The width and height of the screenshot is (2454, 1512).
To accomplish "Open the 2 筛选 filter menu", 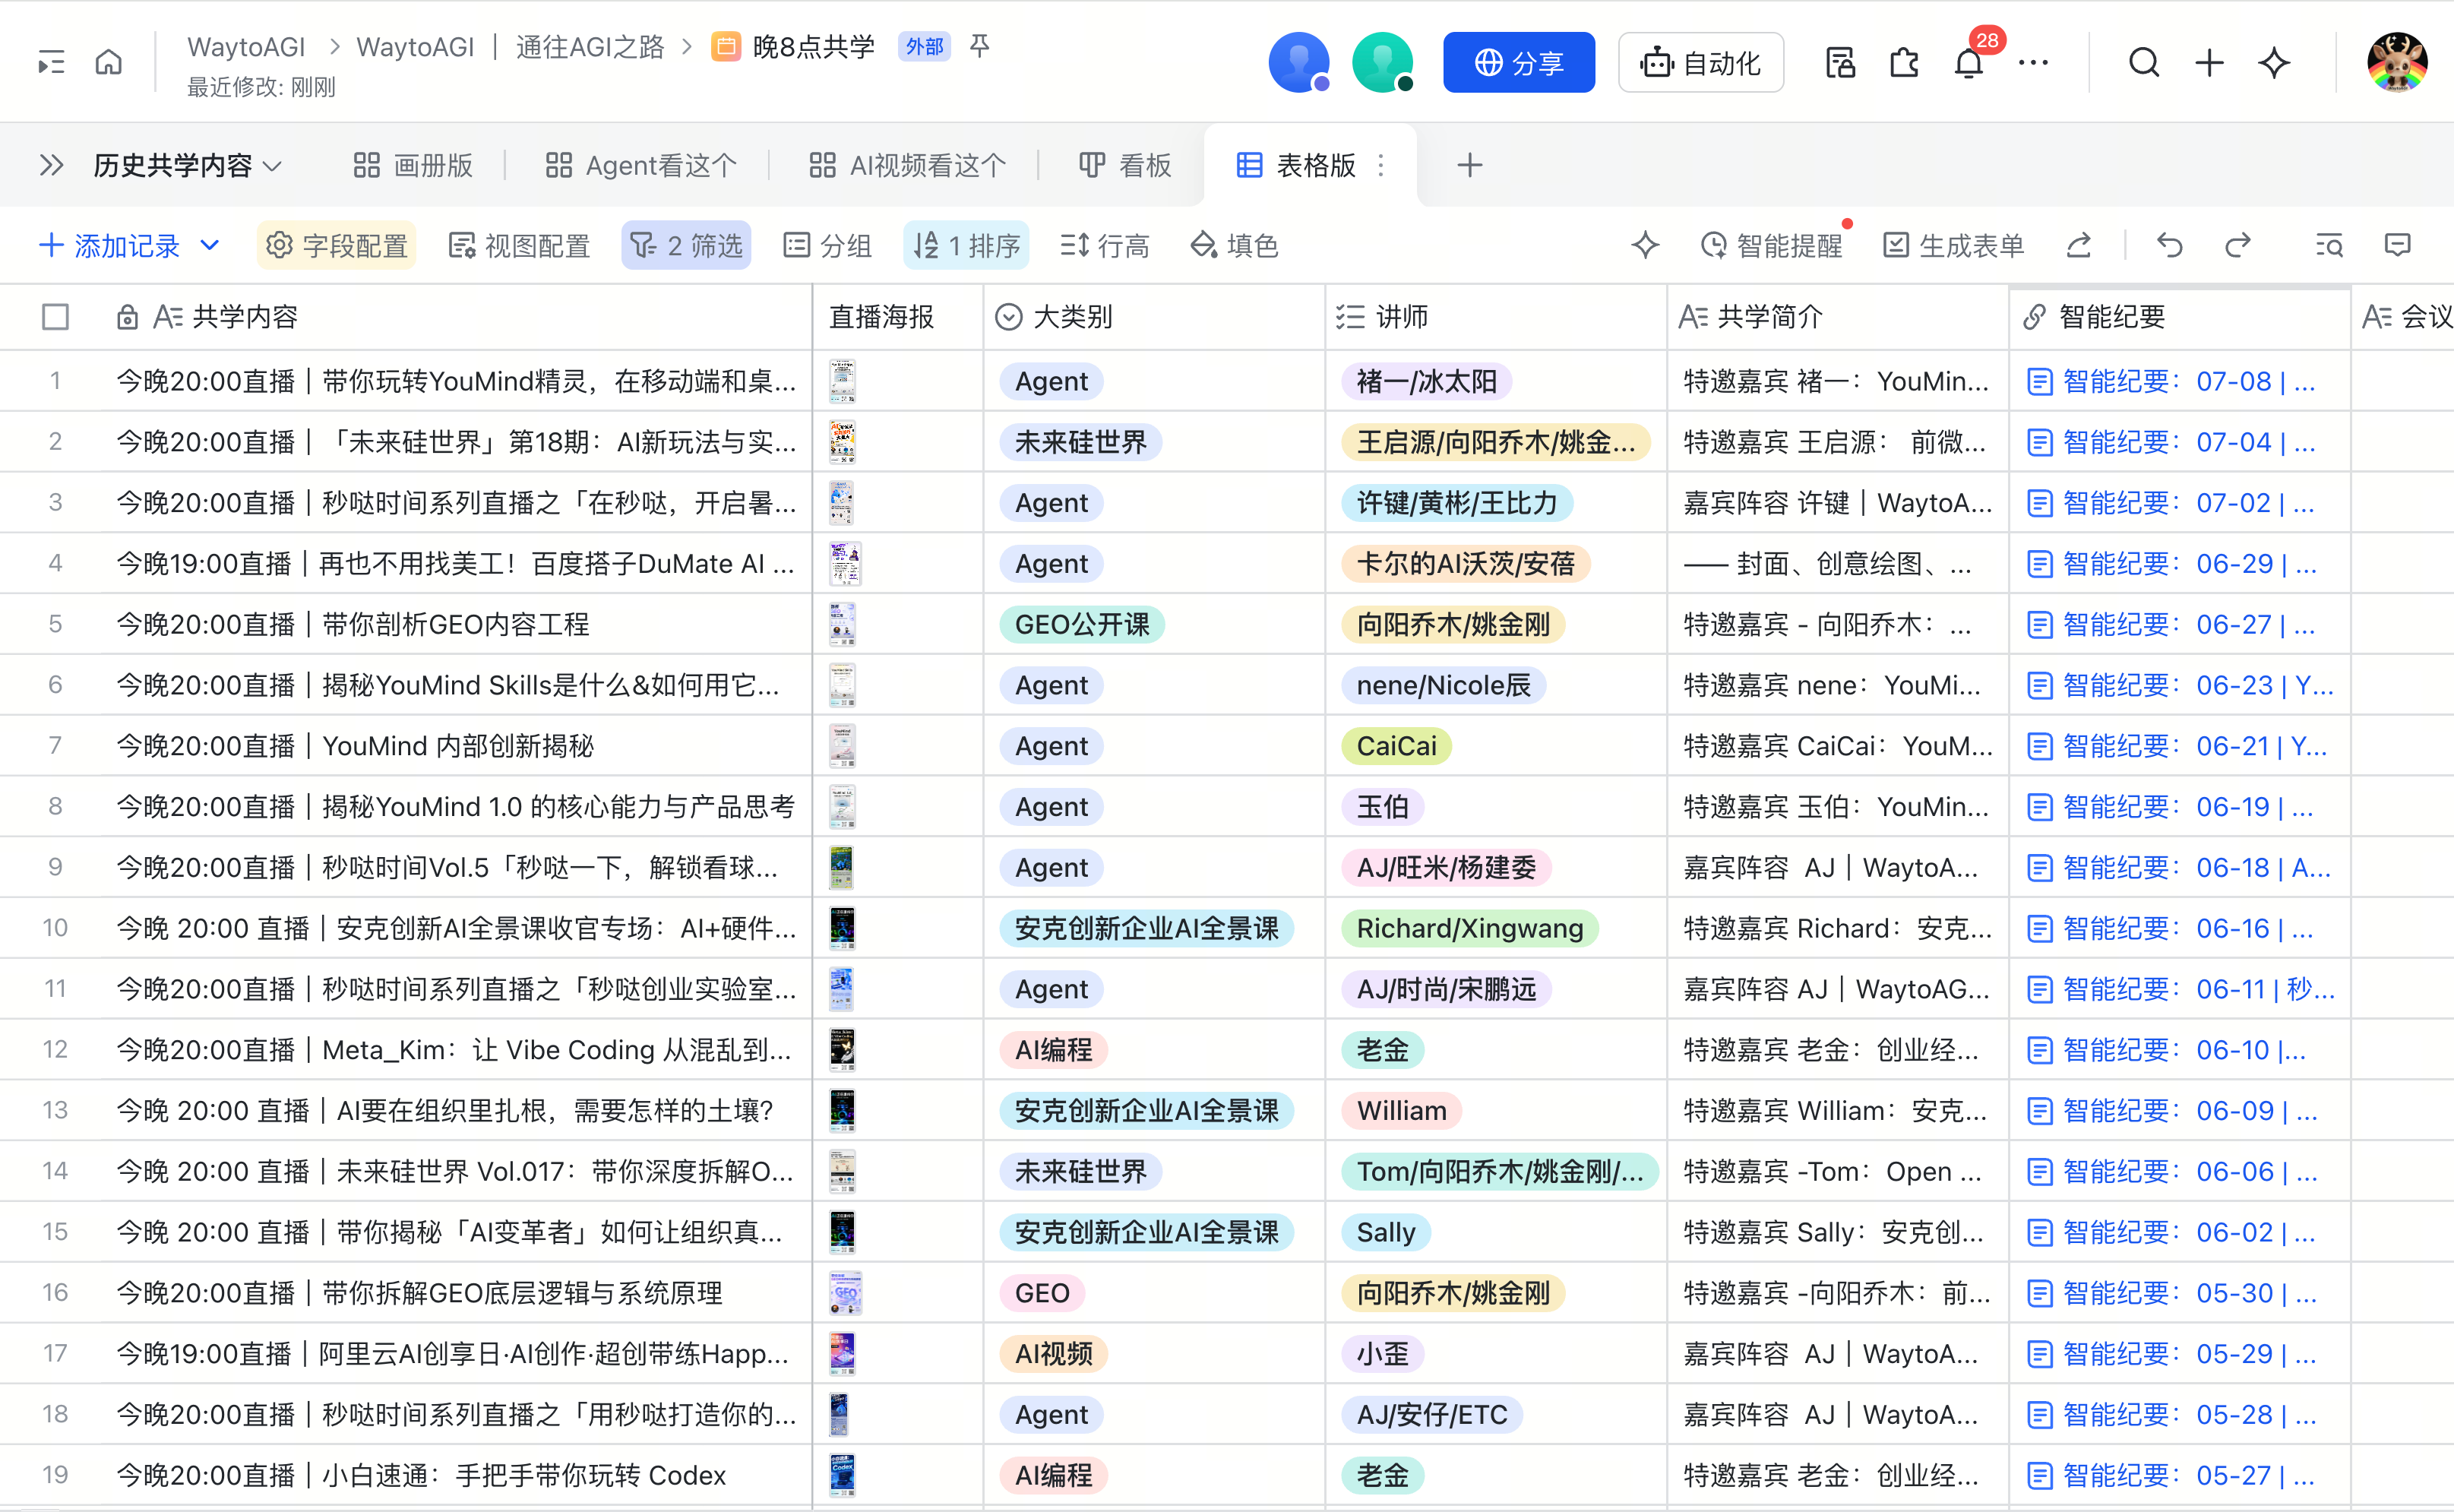I will (686, 245).
